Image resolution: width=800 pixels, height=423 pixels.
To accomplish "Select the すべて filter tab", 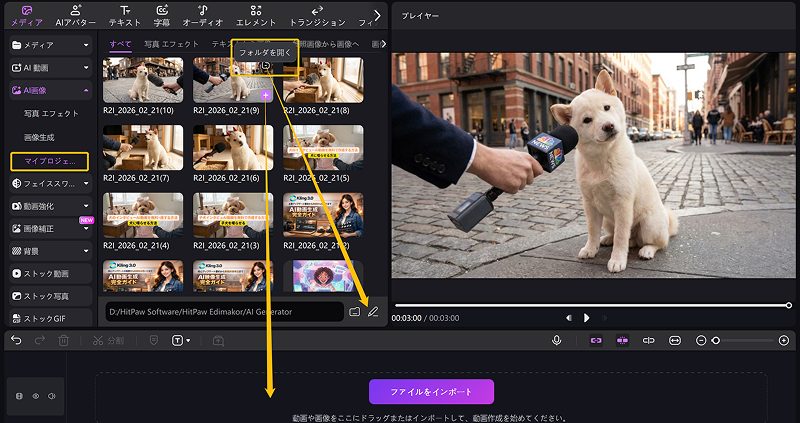I will [120, 44].
